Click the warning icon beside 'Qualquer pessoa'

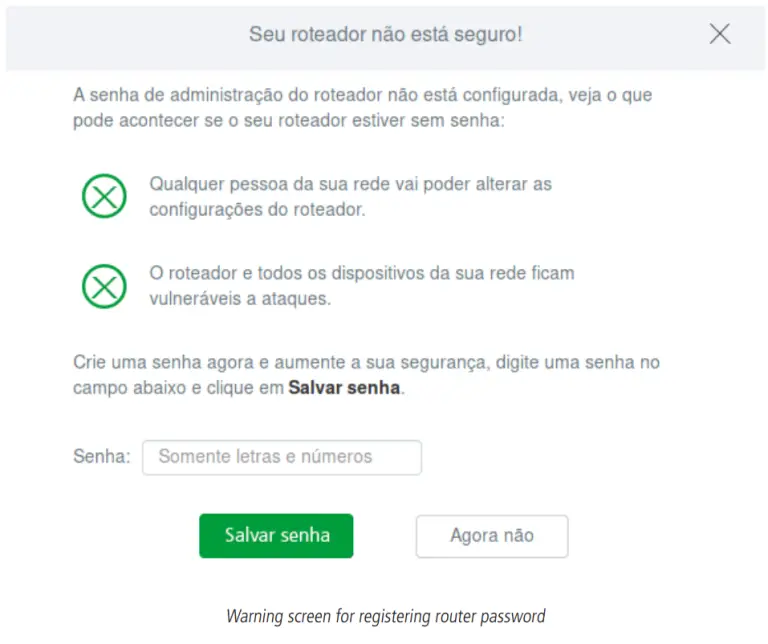[104, 197]
